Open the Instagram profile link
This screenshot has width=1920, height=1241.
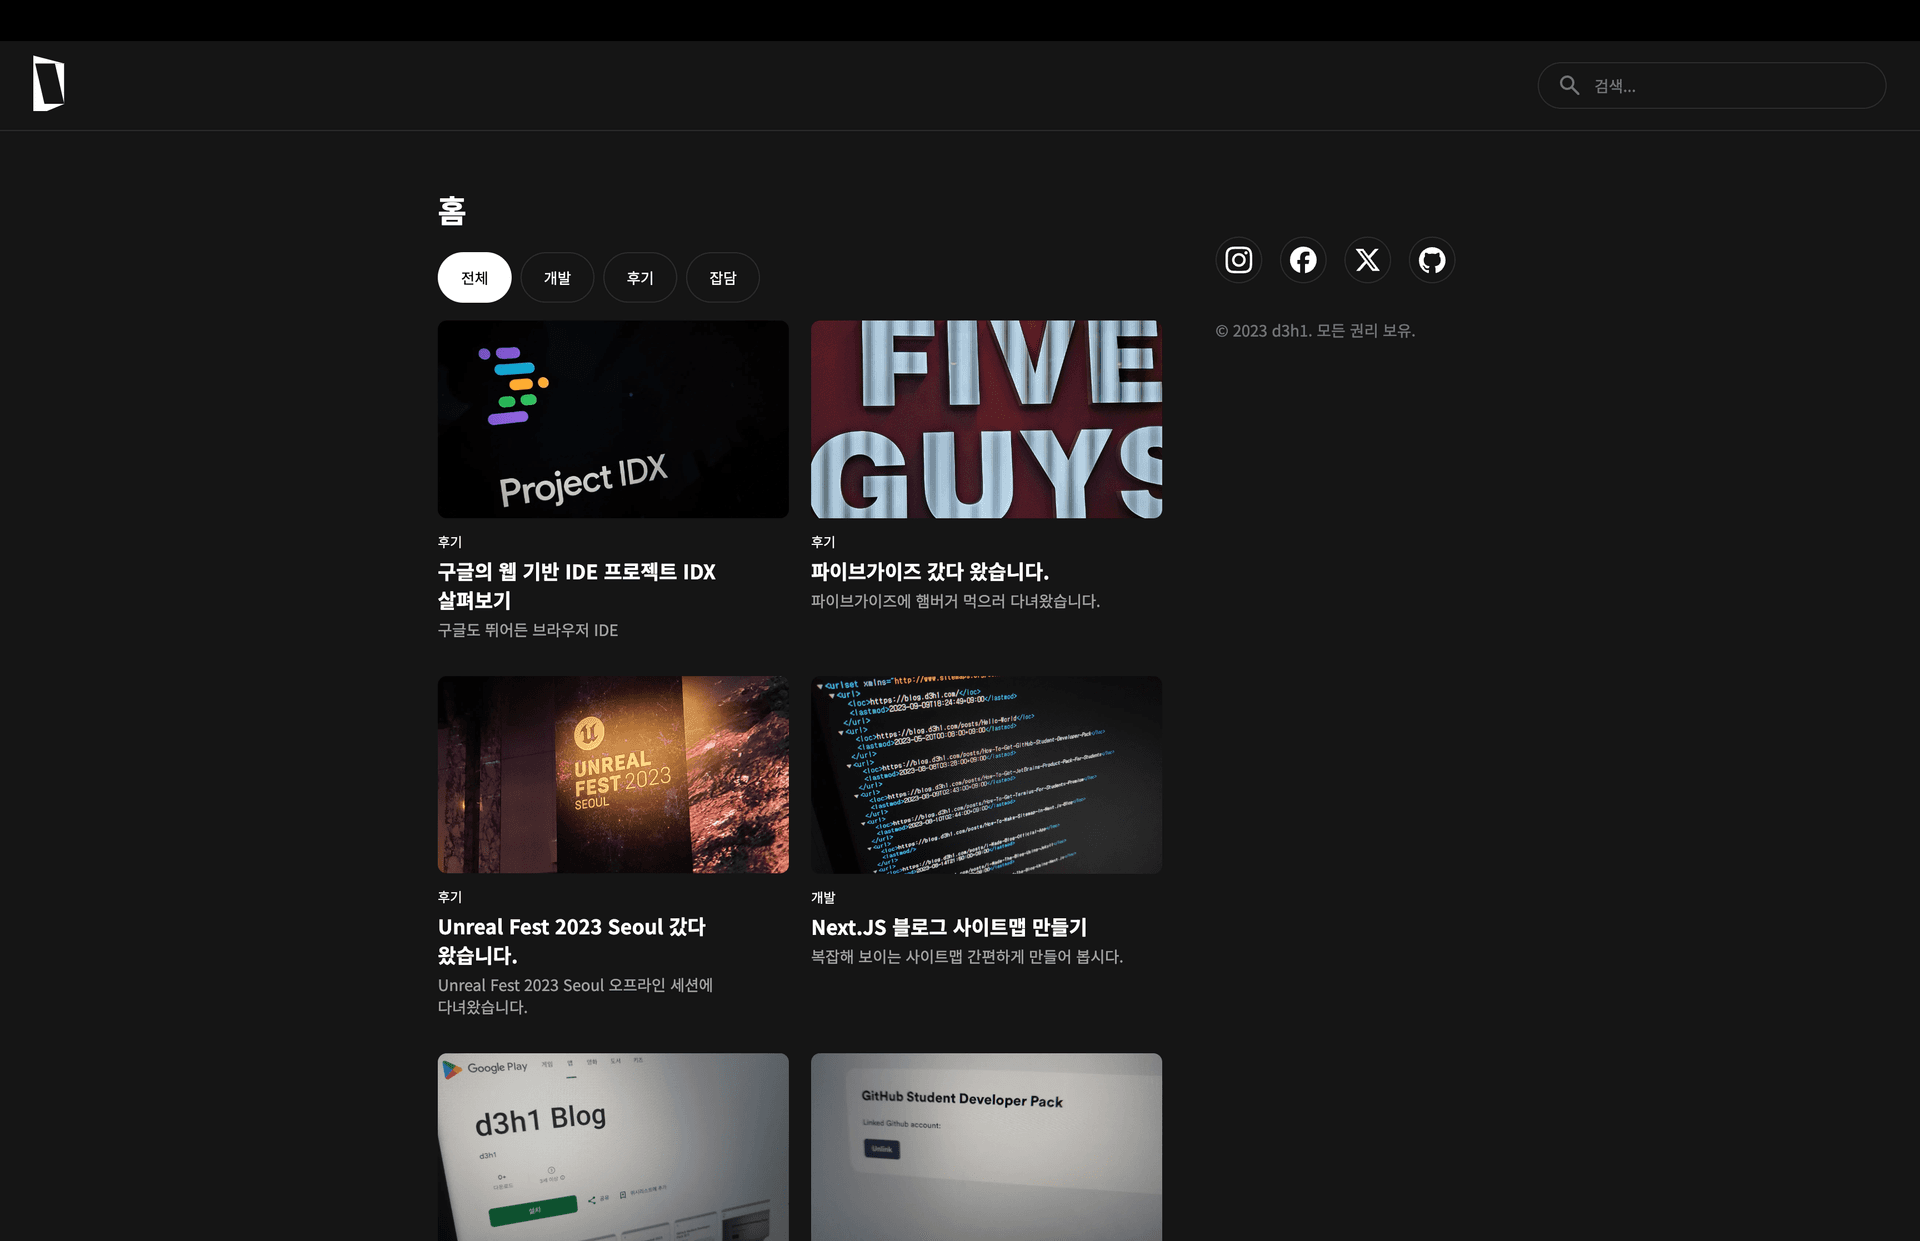tap(1238, 260)
